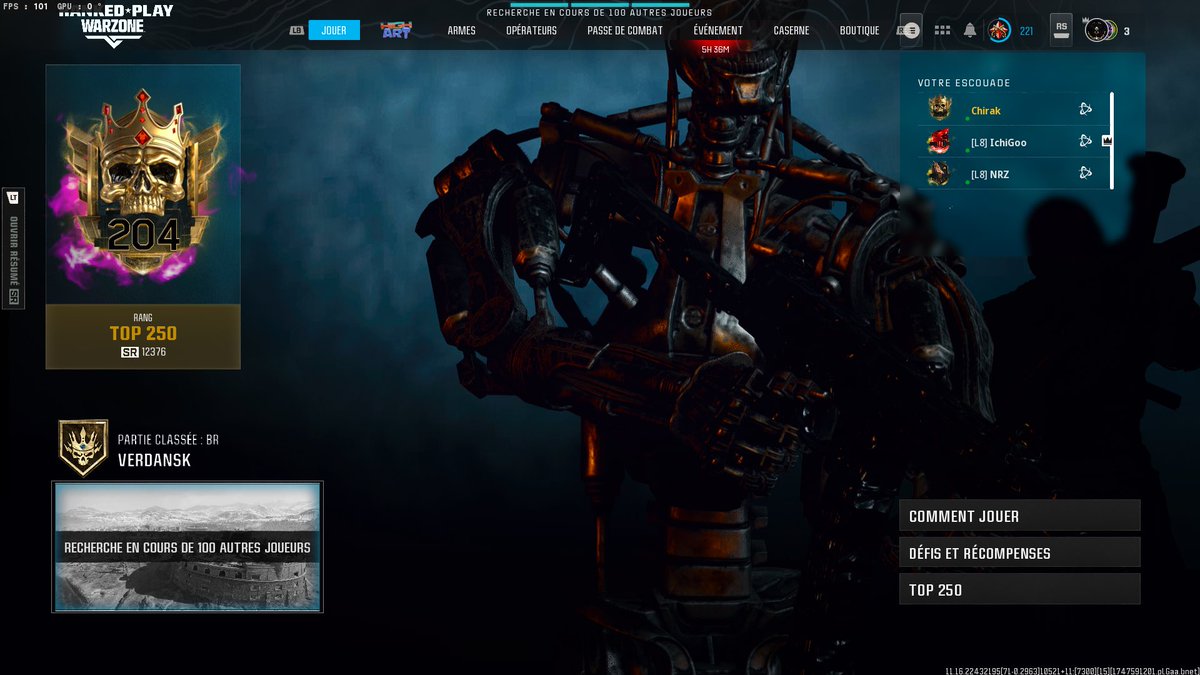Click the [L8] IchiGoo player name

tap(998, 142)
